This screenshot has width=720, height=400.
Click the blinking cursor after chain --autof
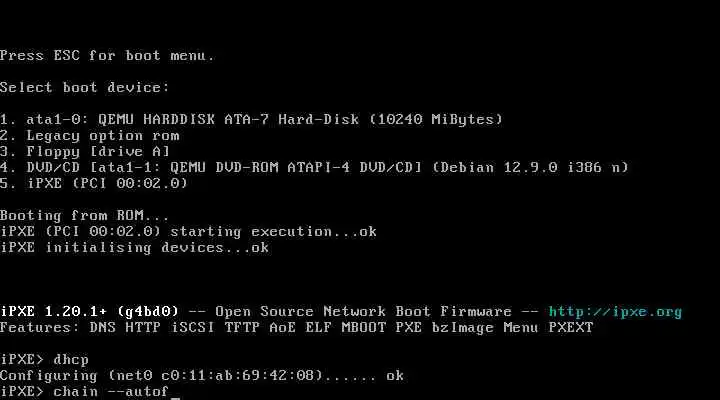point(175,393)
